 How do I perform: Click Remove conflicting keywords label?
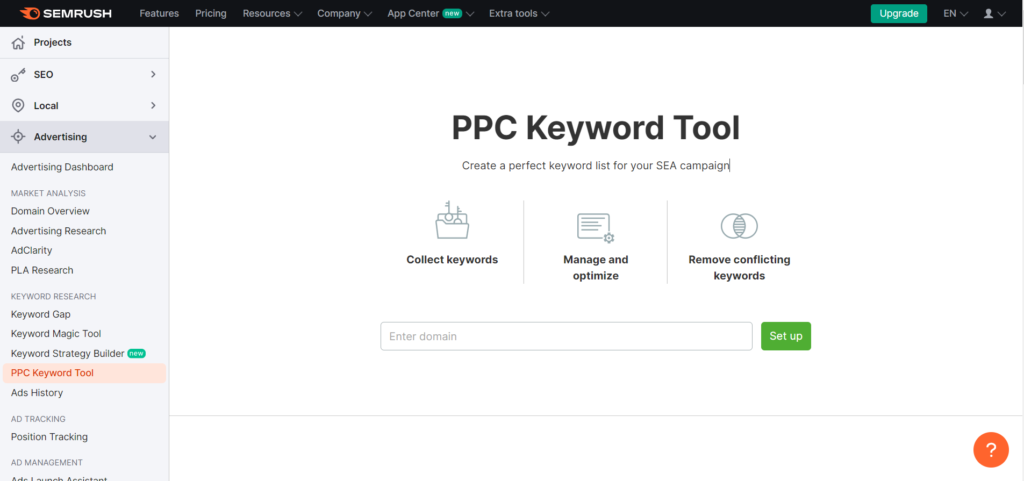739,268
